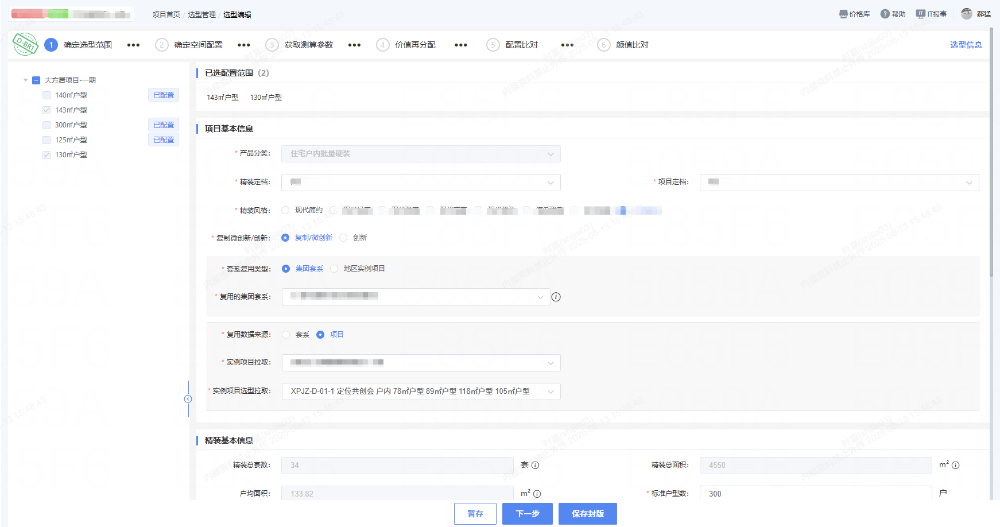The image size is (1000, 527).
Task: Select the 创新 radio button
Action: pyautogui.click(x=343, y=238)
